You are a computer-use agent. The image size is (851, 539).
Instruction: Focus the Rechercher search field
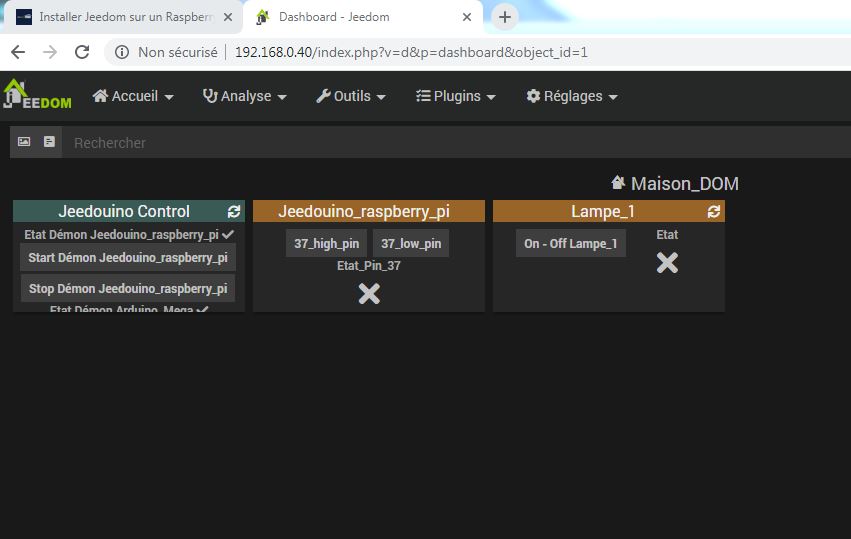click(x=456, y=143)
